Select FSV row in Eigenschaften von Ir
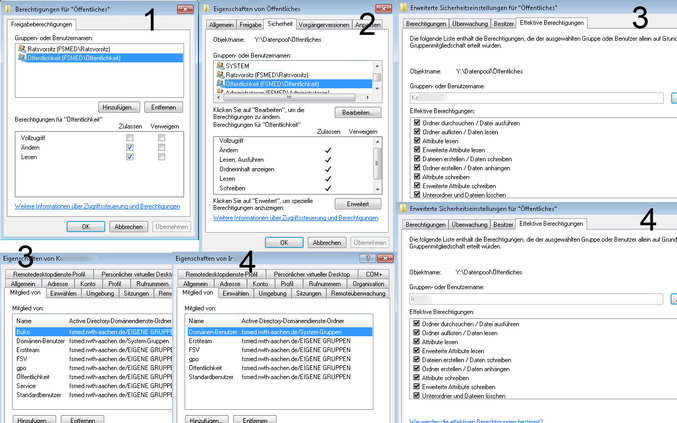 pos(280,350)
